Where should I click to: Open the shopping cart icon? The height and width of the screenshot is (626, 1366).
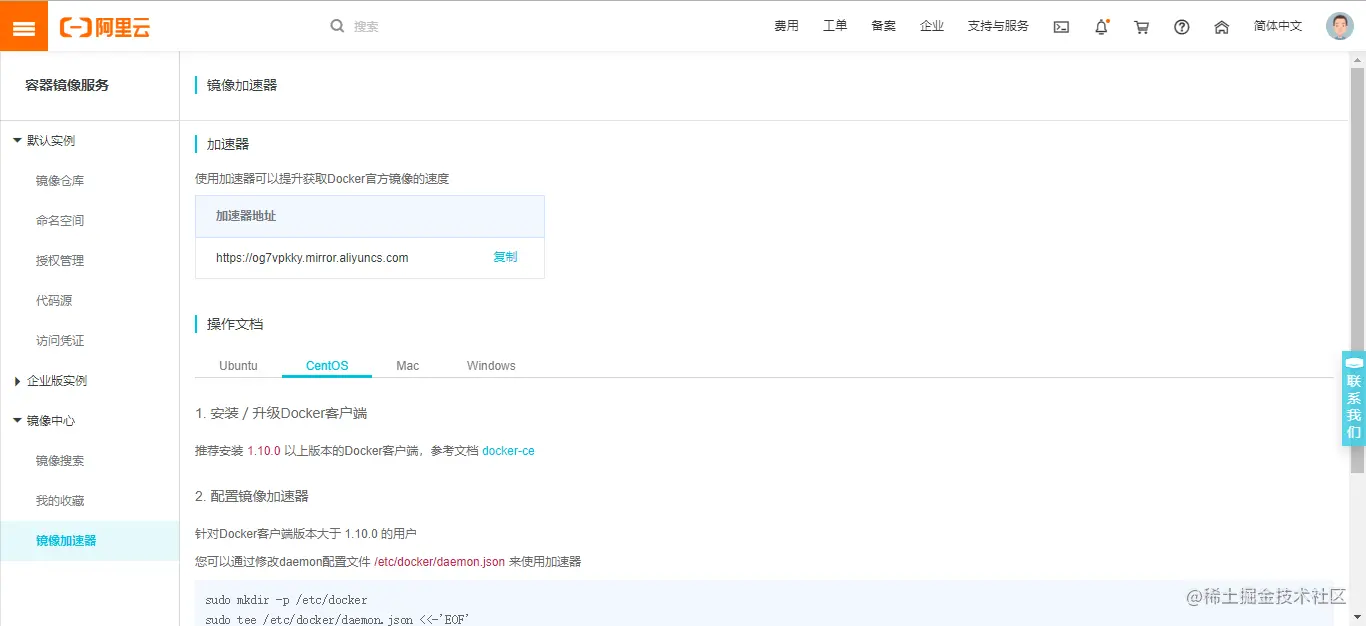tap(1141, 27)
